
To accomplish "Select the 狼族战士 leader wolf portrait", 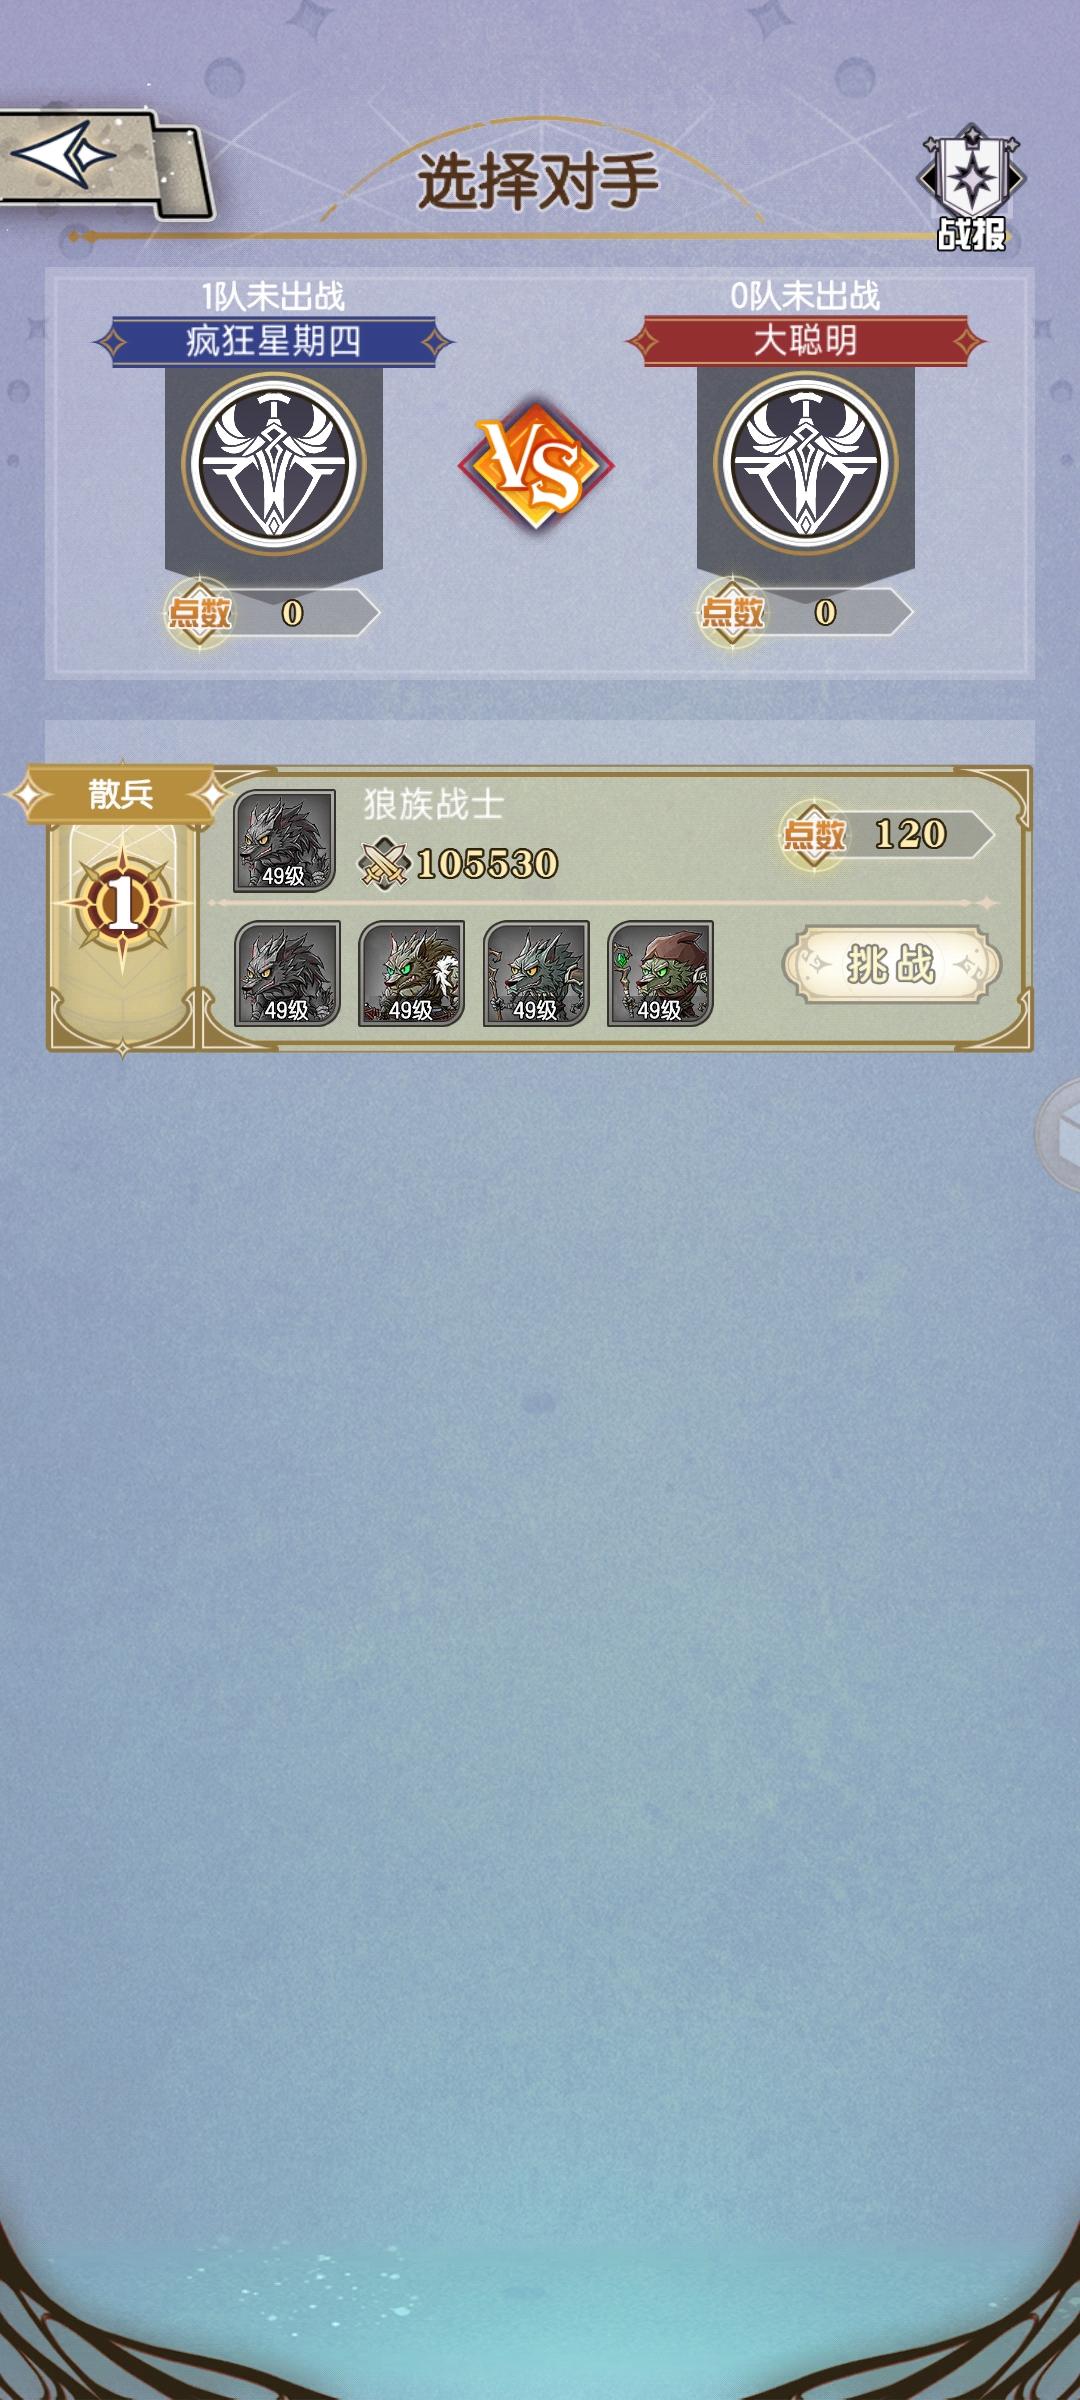I will (x=284, y=841).
